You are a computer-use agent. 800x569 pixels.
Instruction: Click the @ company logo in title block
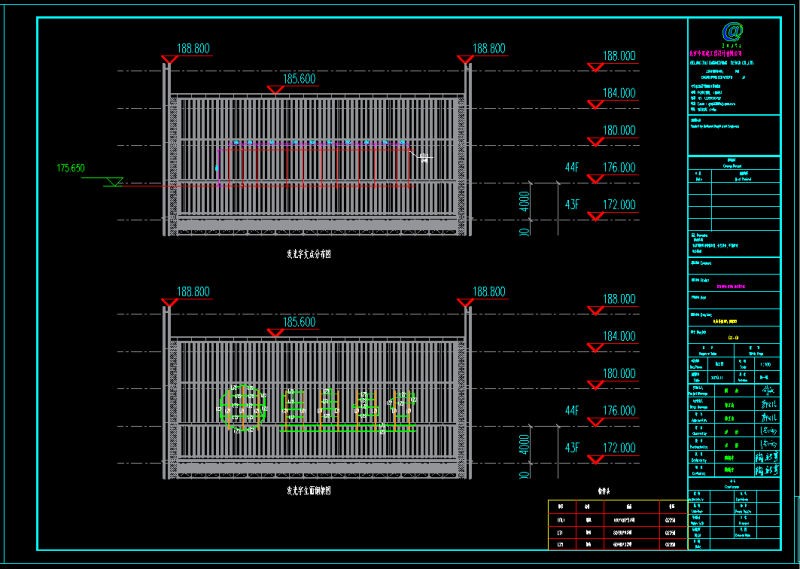click(x=738, y=34)
